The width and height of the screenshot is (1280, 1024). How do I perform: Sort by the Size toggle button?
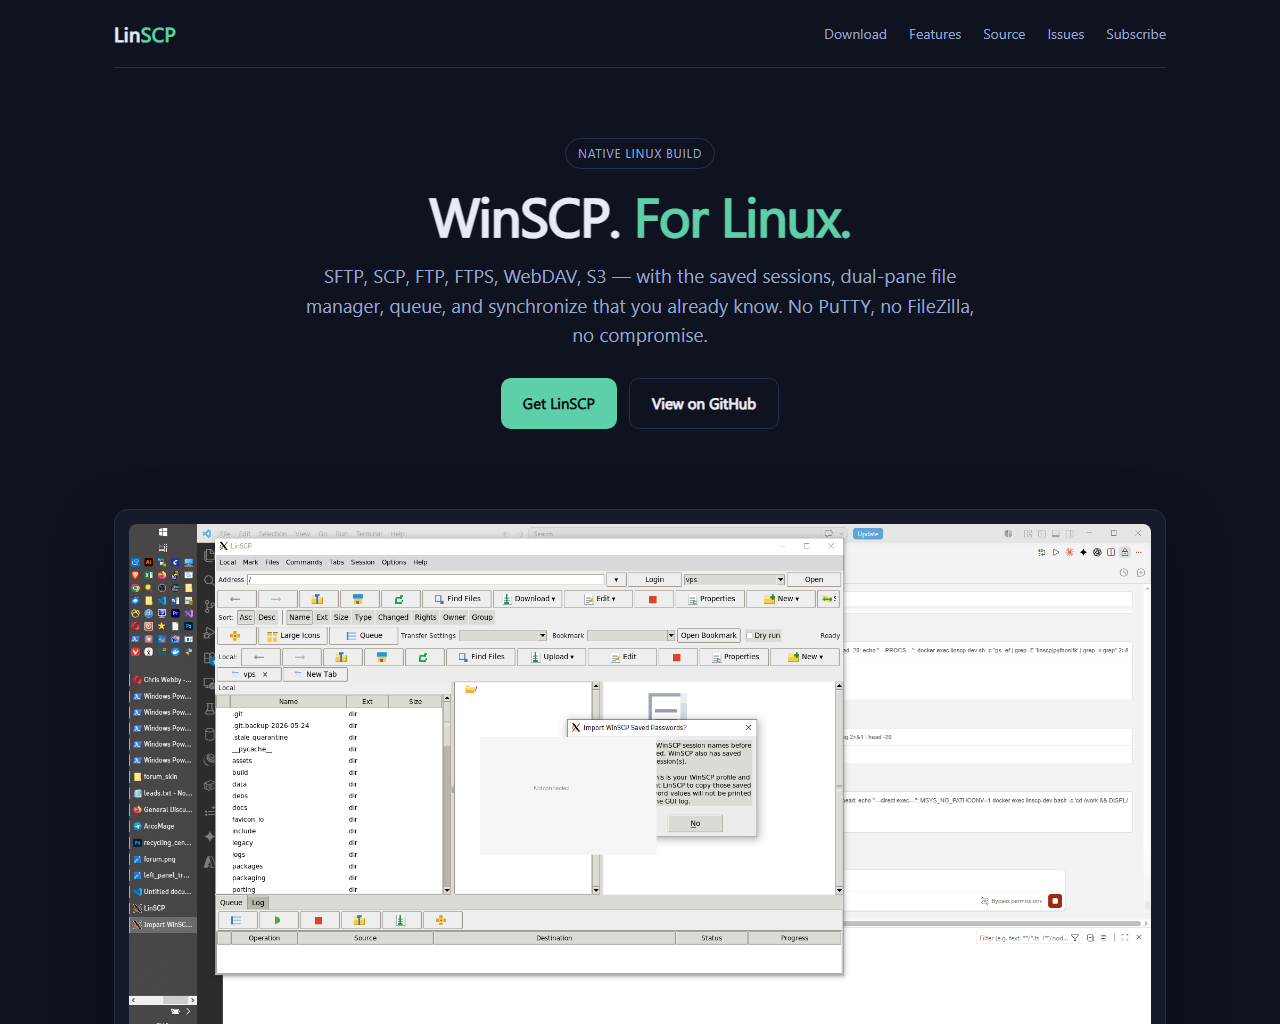[341, 617]
